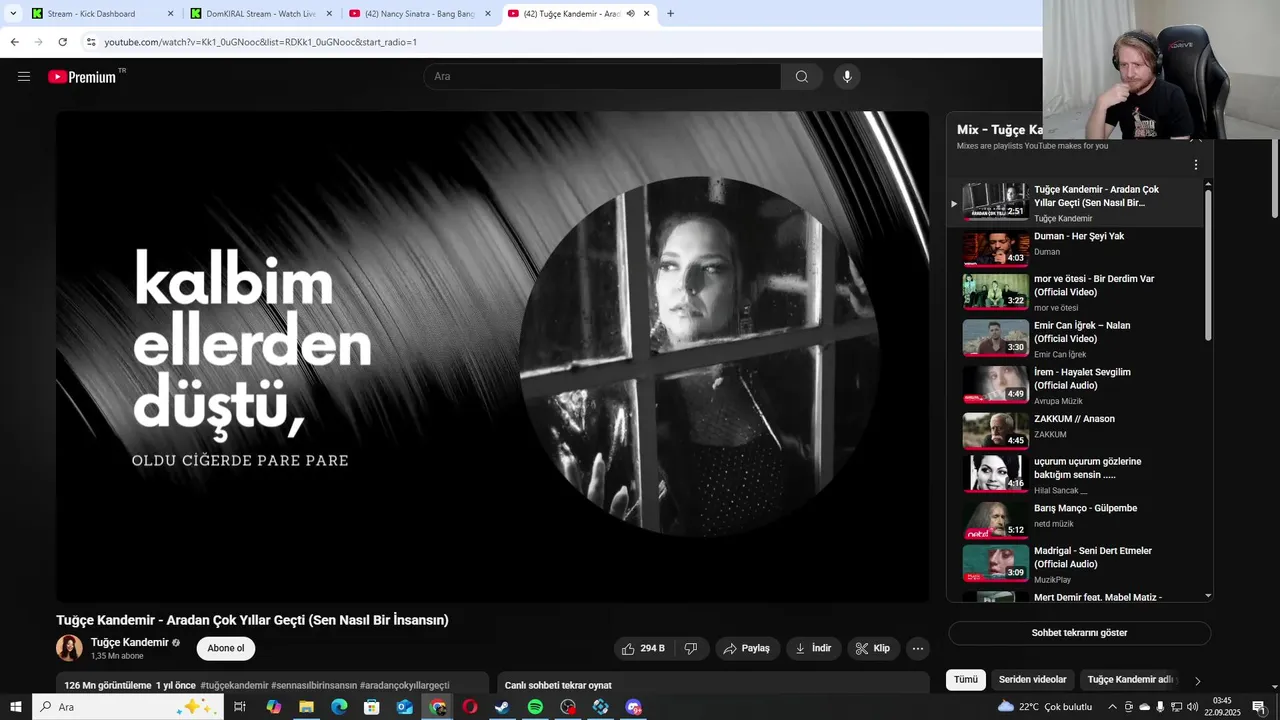Click the browser address bar URL

[x=260, y=42]
